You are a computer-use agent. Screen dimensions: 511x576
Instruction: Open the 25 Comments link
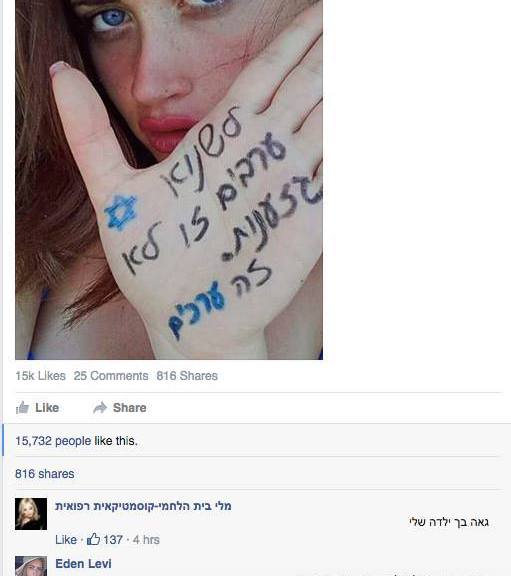click(111, 376)
